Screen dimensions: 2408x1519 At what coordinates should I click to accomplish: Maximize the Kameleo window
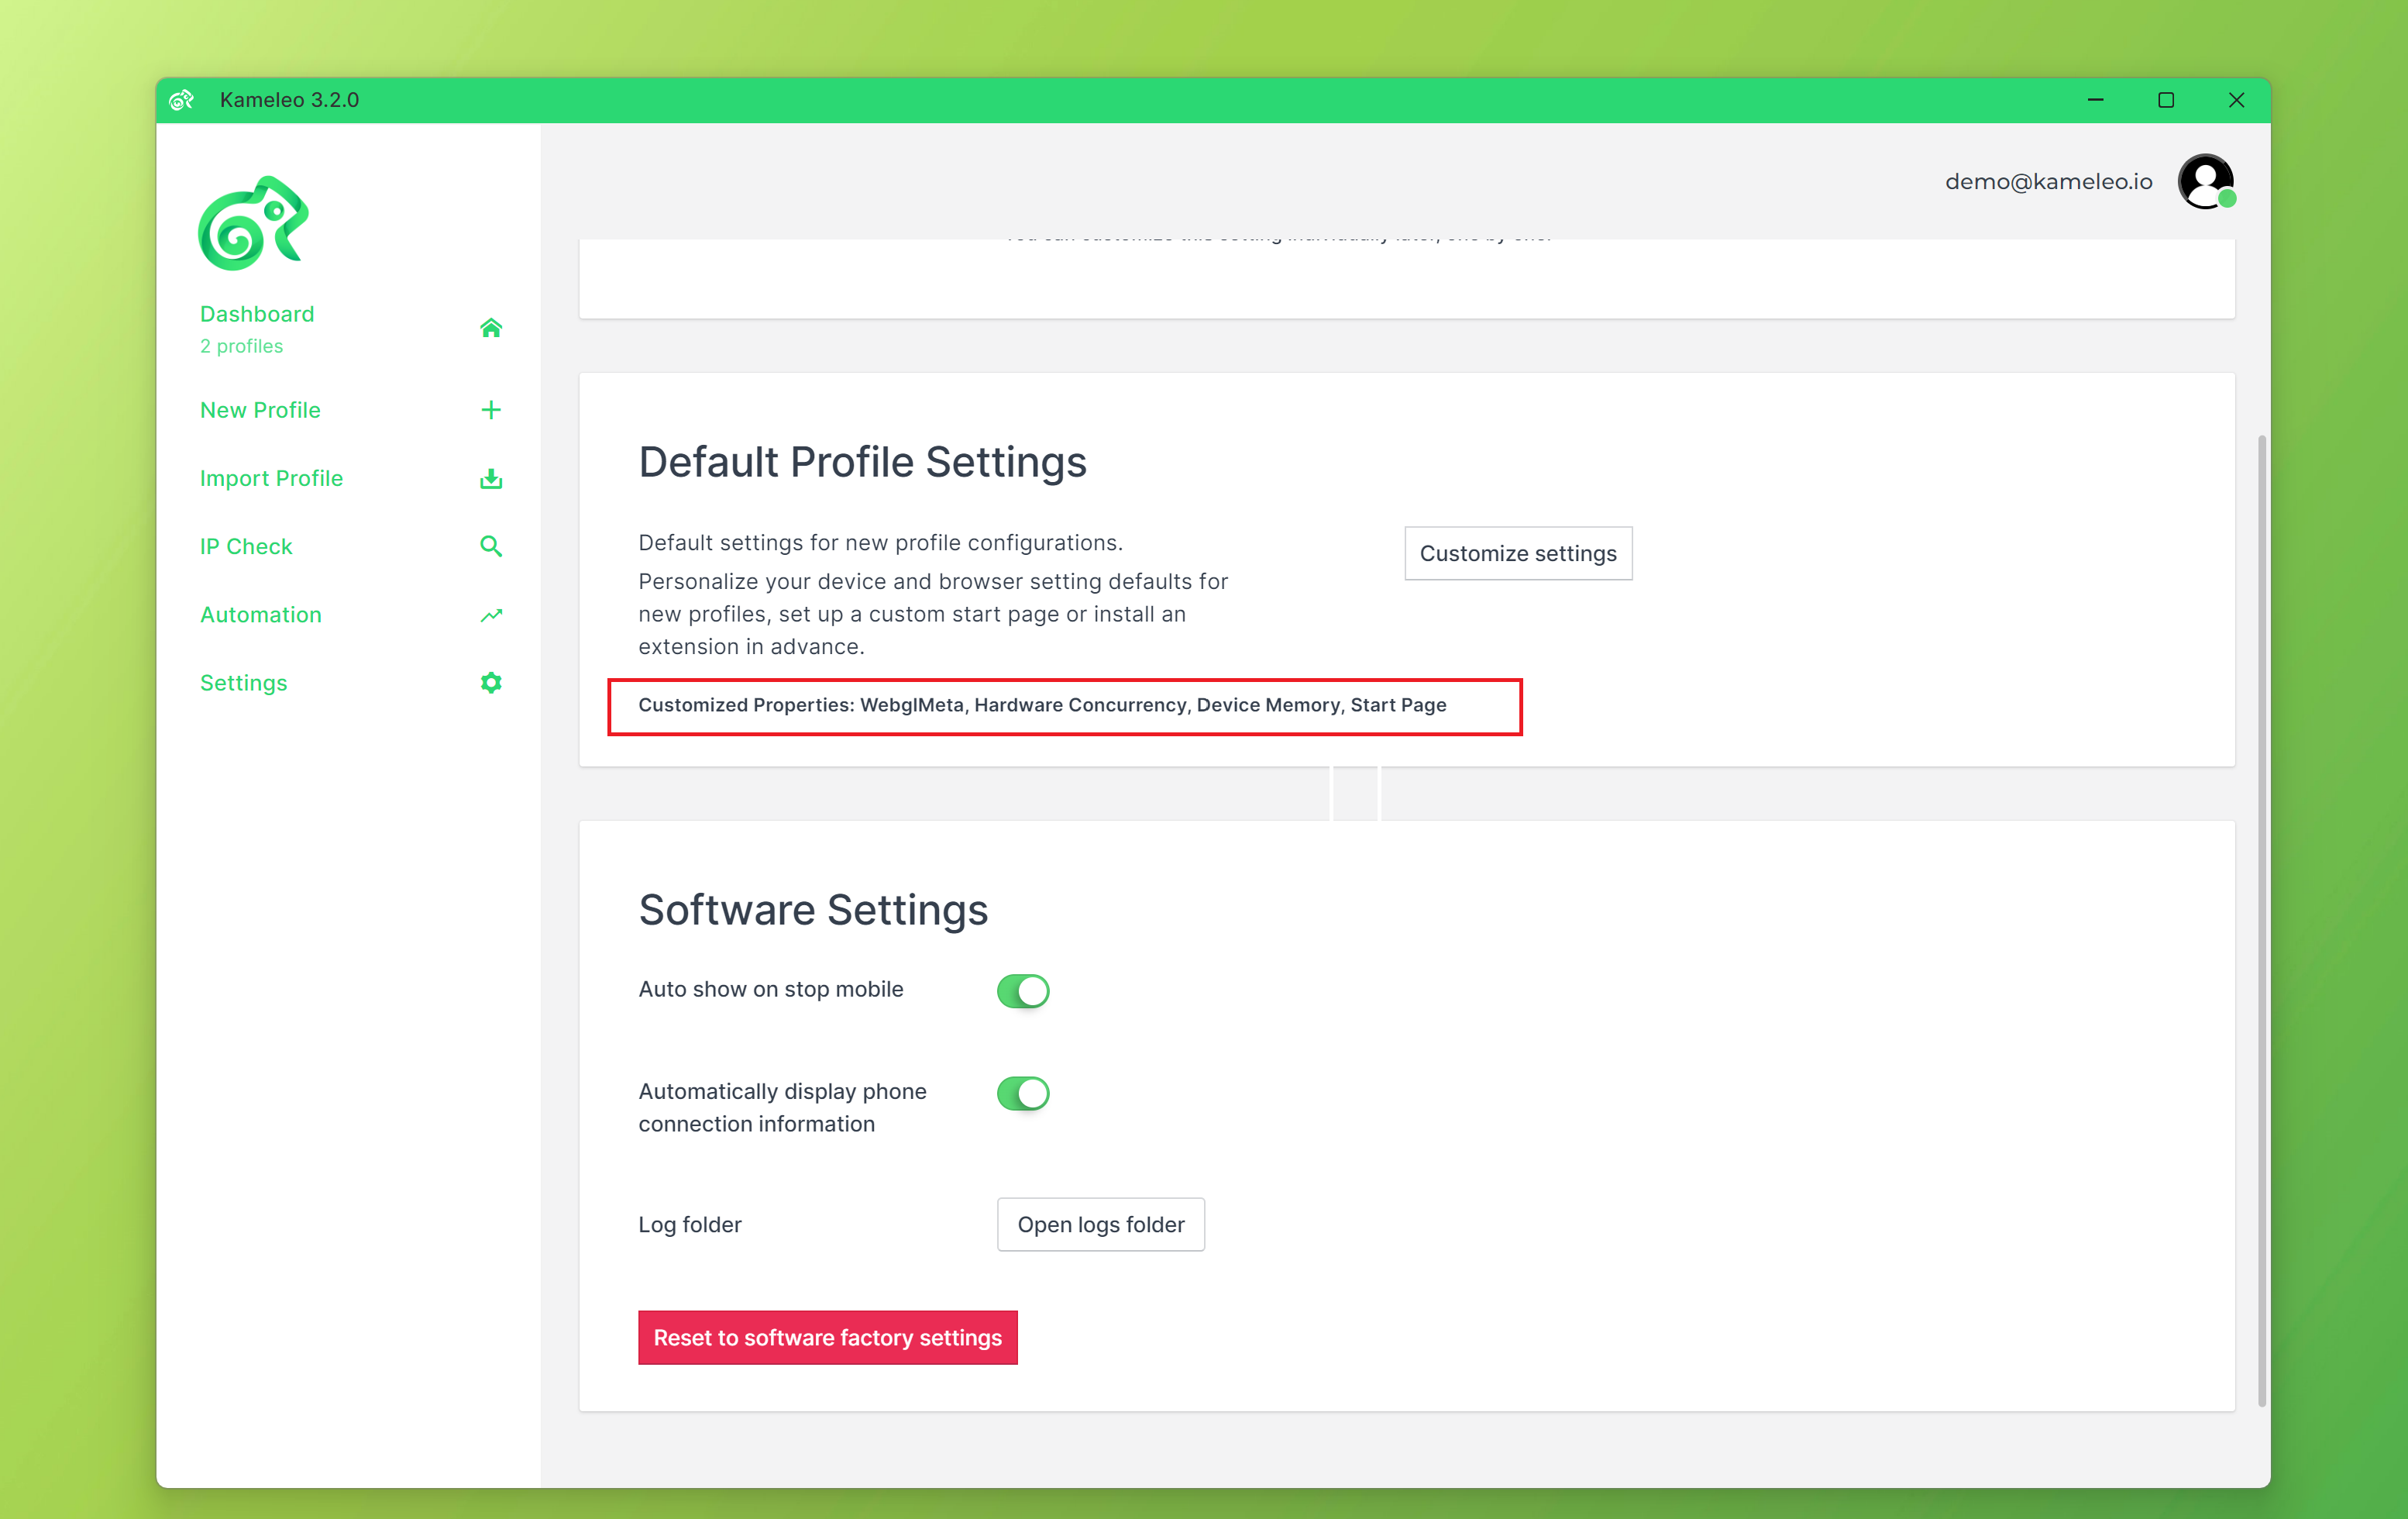tap(2166, 100)
